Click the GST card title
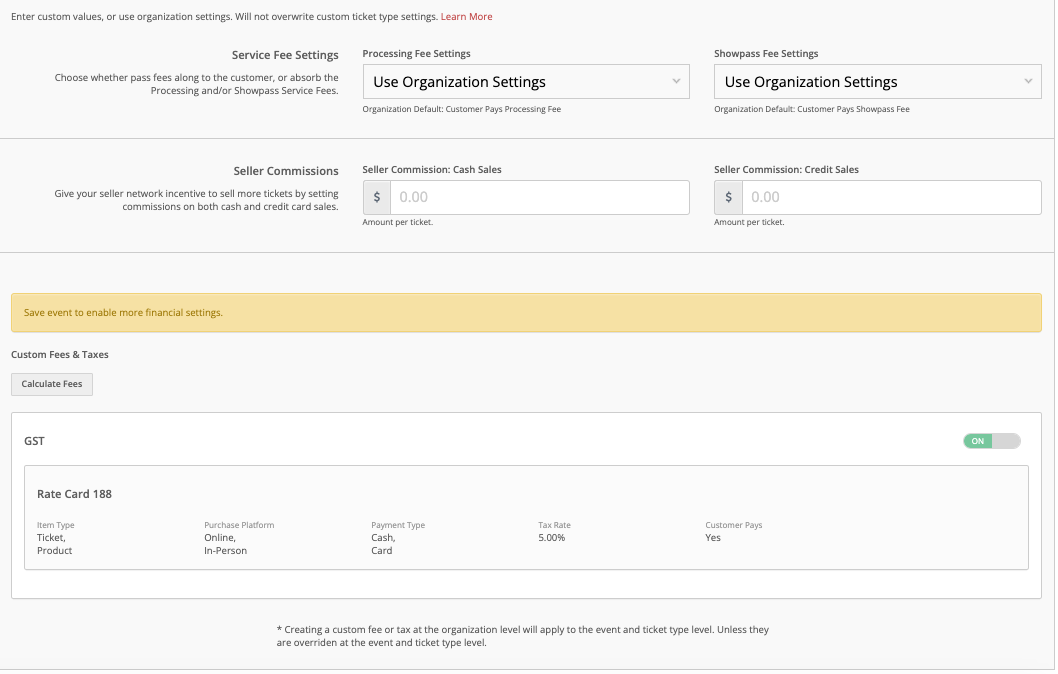Screen dimensions: 1058x674 click(34, 441)
